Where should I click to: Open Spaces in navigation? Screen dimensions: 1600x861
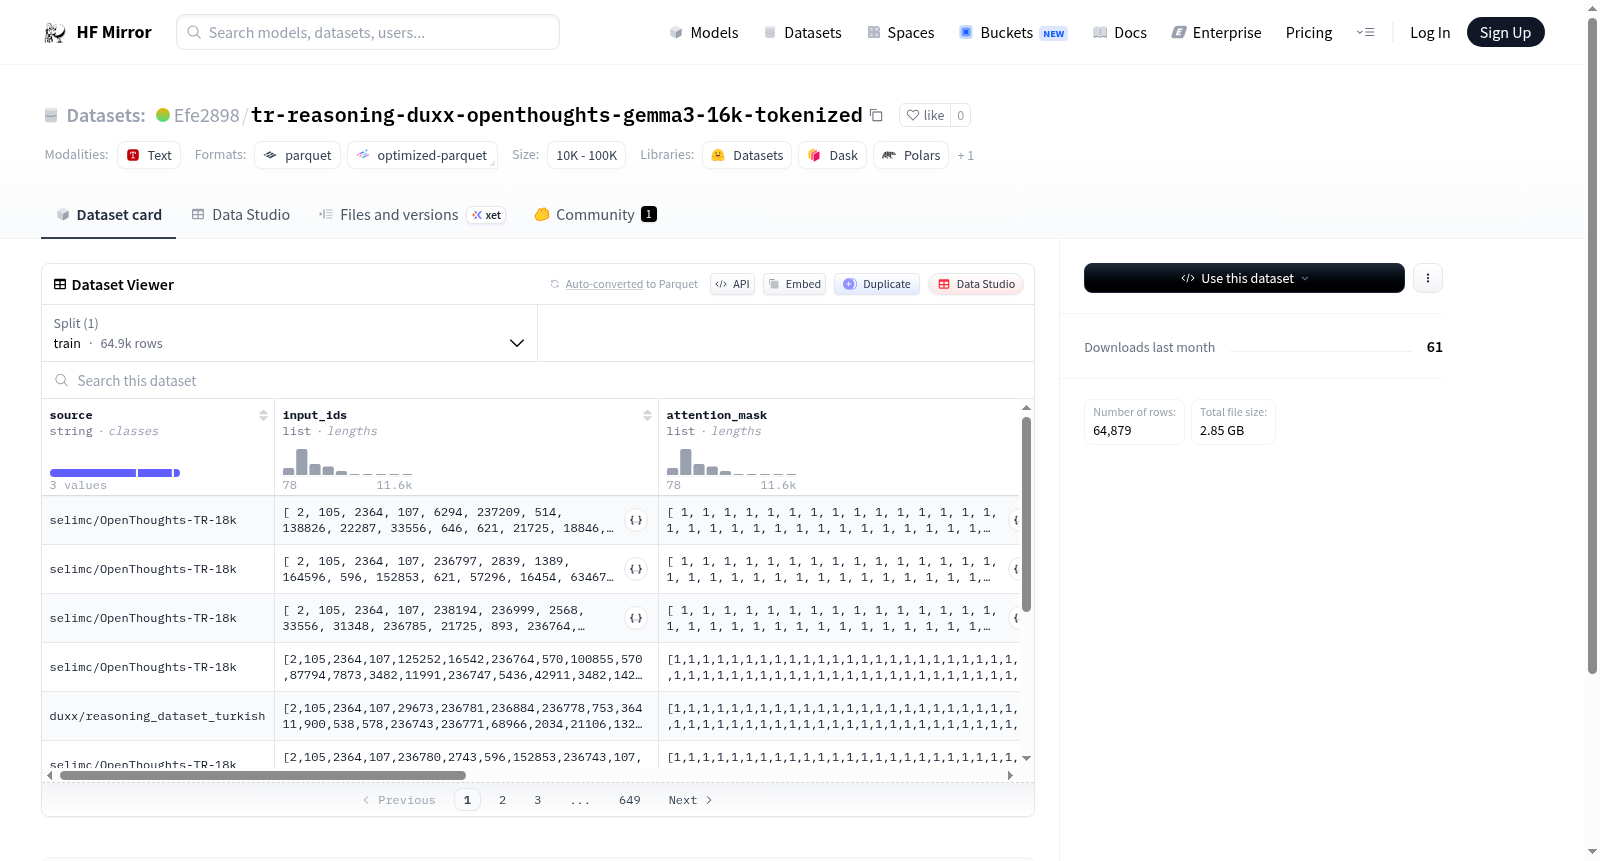point(900,33)
